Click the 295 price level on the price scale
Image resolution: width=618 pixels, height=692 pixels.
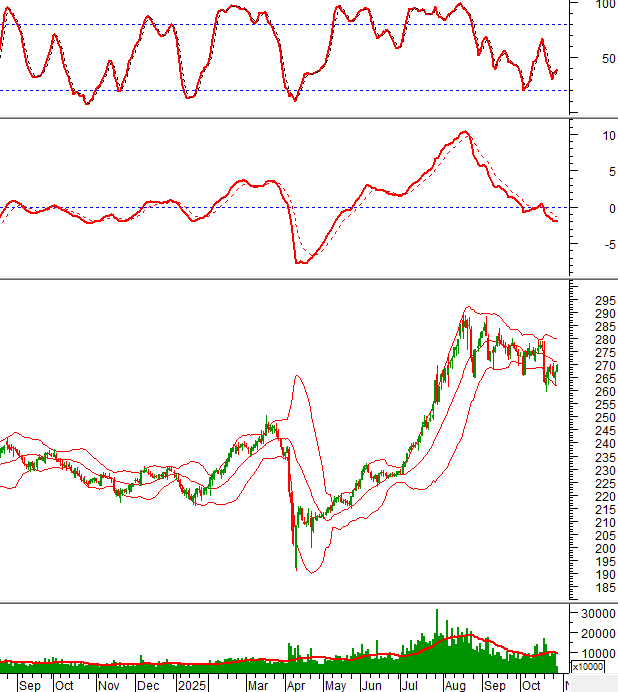coord(604,301)
